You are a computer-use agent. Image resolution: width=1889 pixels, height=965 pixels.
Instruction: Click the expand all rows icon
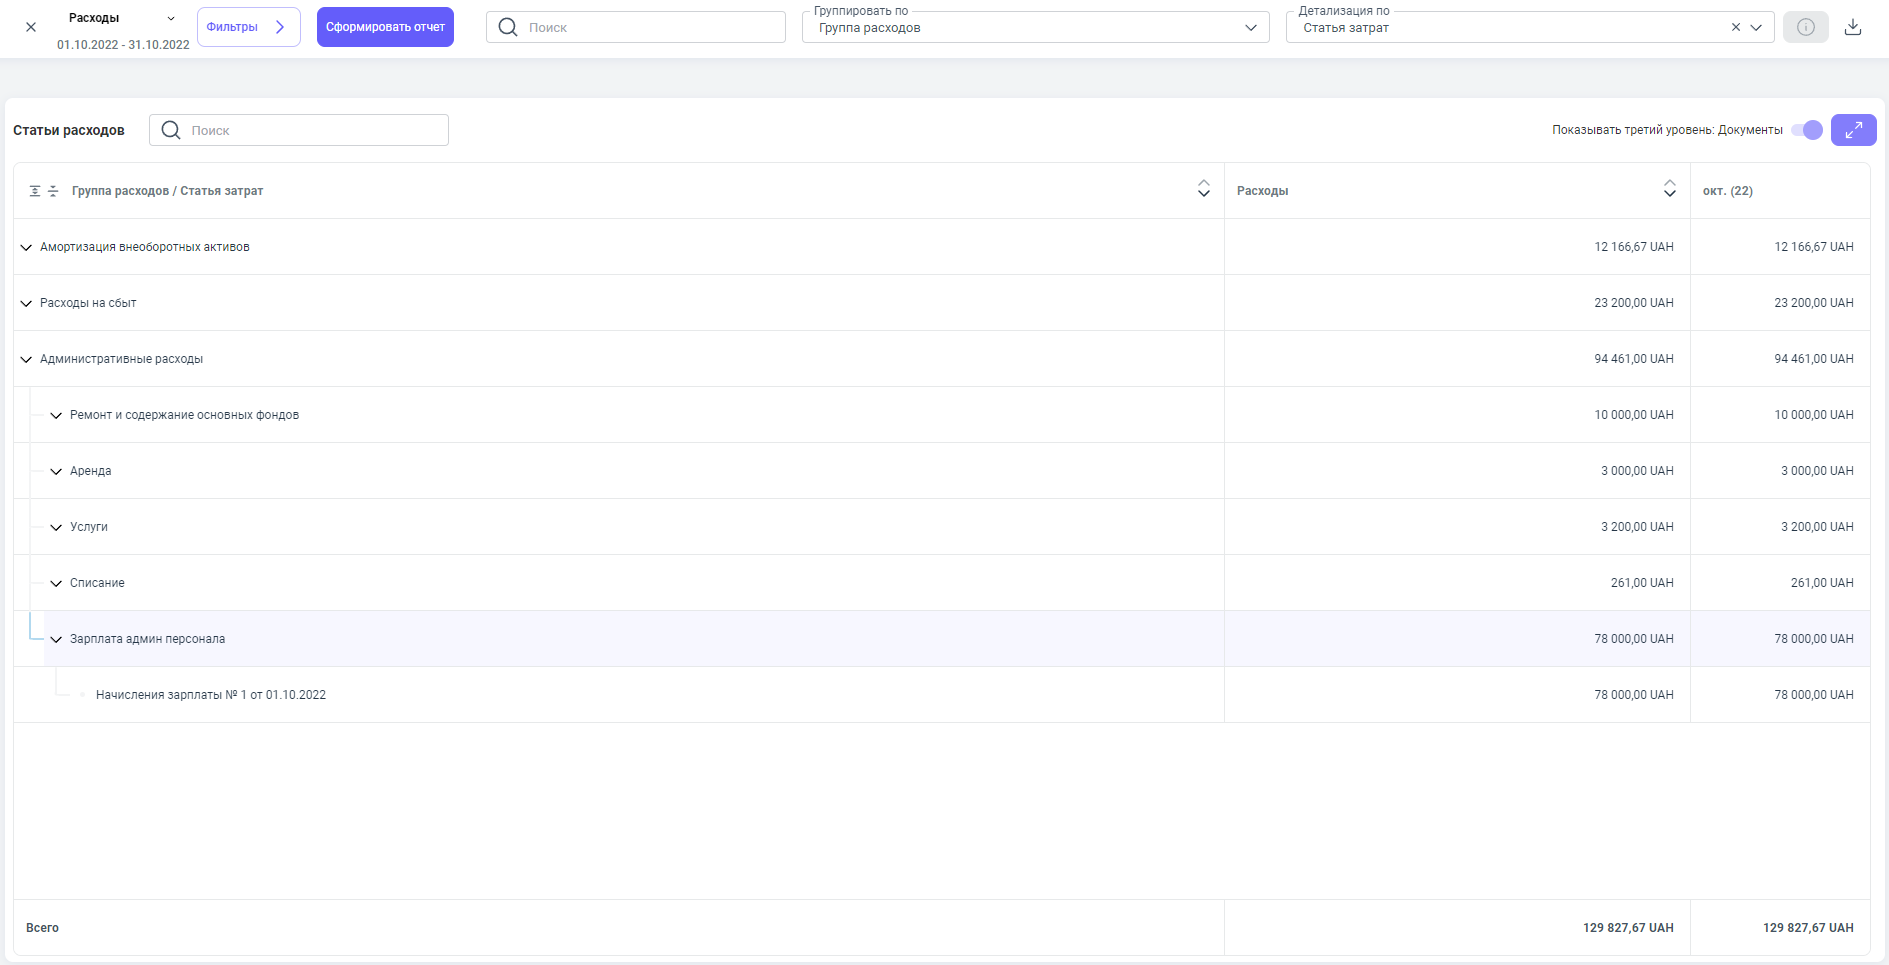point(35,191)
